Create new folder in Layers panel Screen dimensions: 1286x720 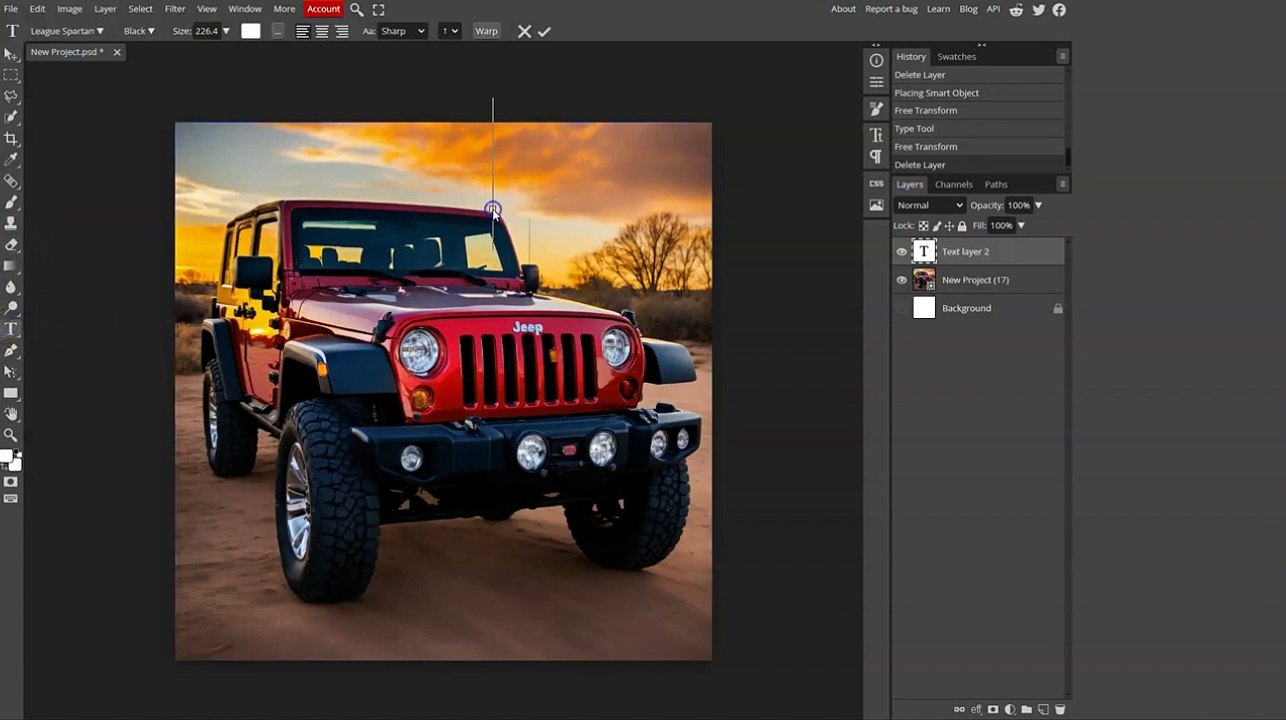(1026, 709)
